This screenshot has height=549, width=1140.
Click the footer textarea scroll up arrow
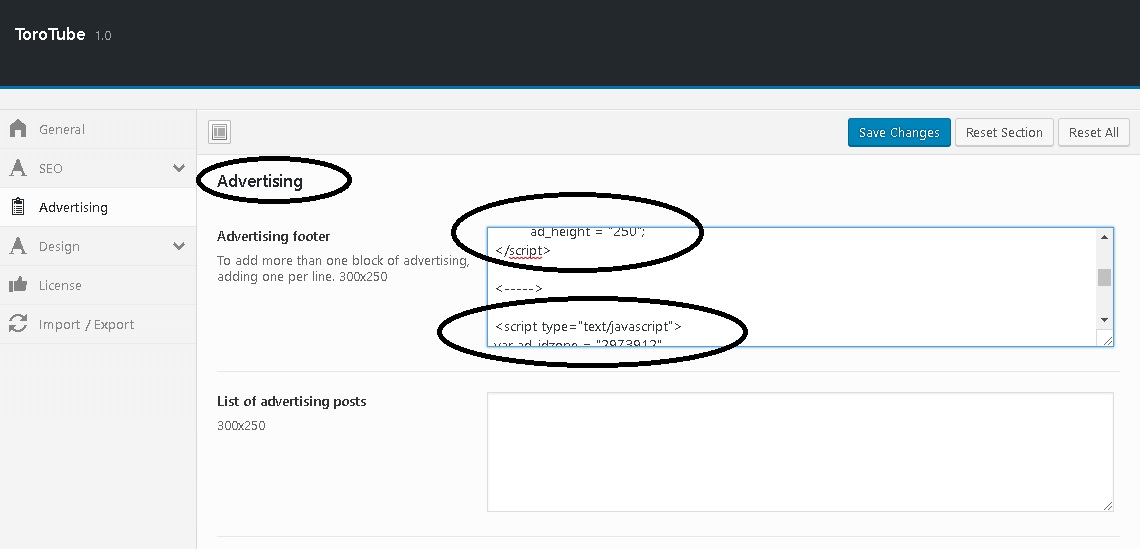tap(1104, 237)
